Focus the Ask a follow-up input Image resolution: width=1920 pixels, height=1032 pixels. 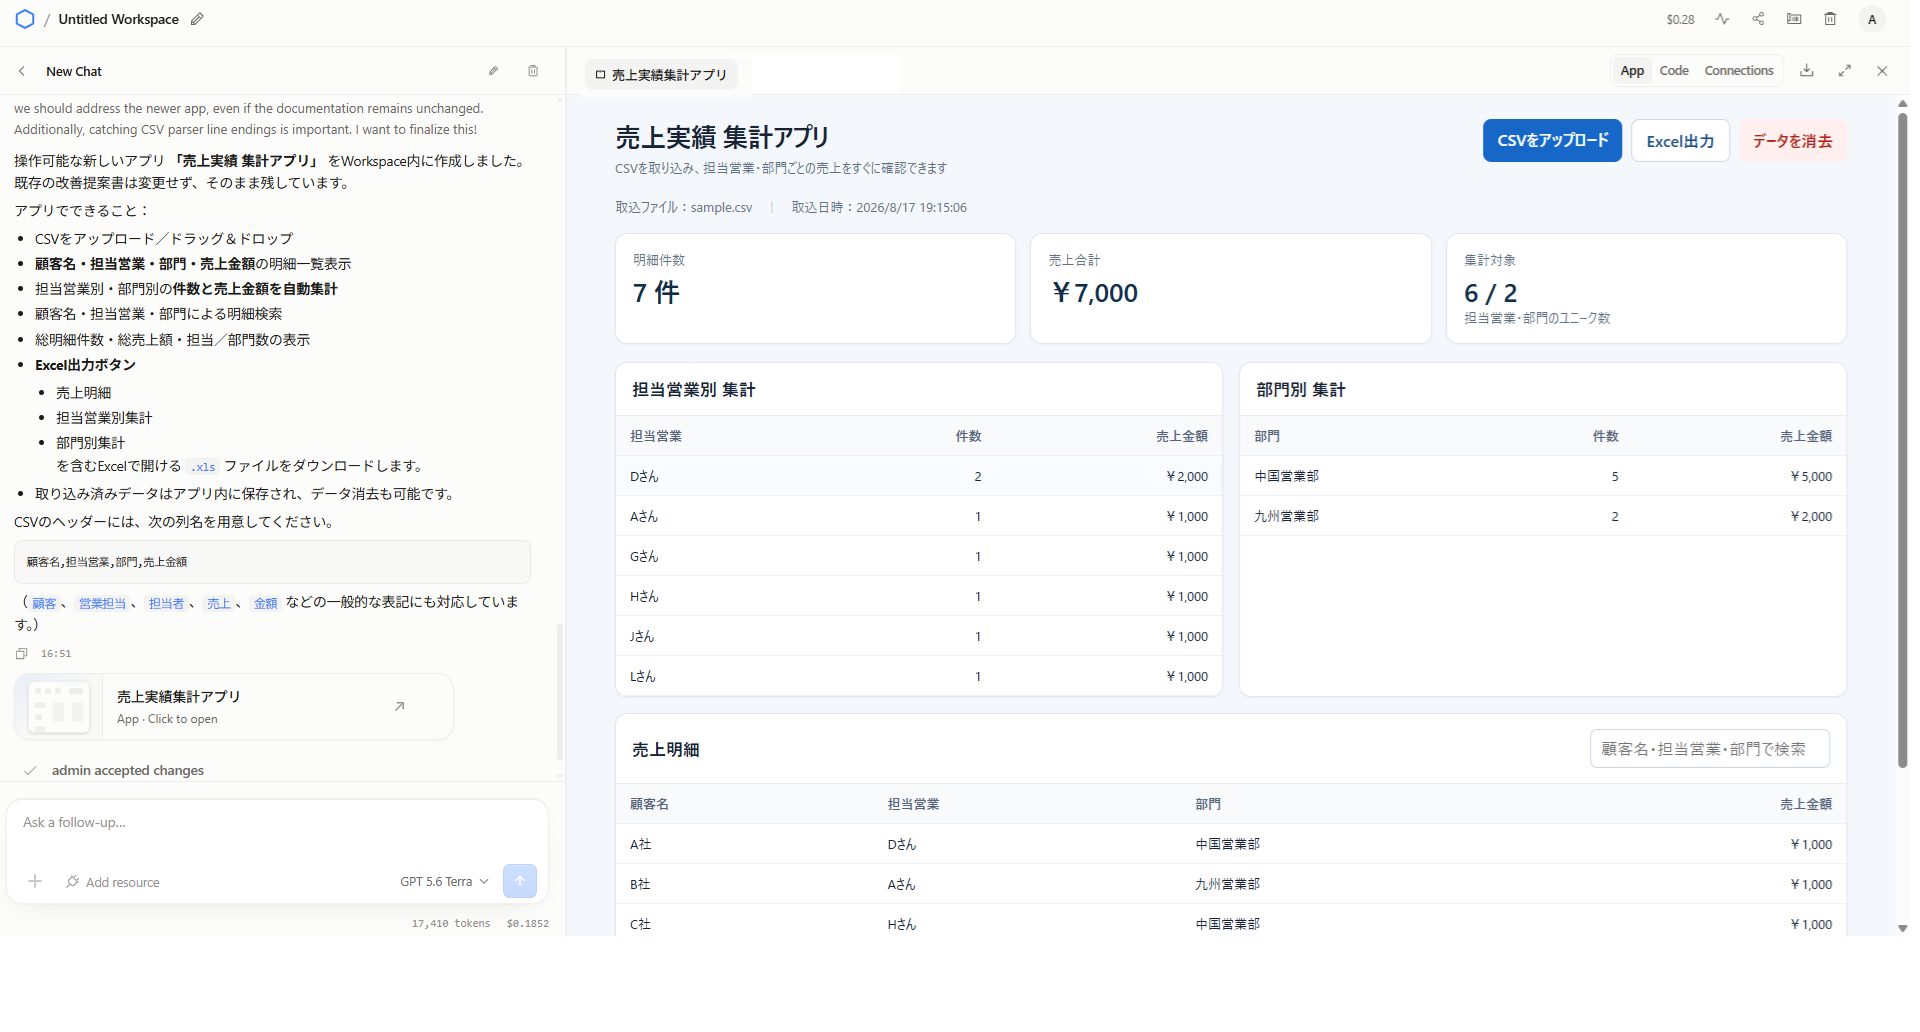pos(277,823)
